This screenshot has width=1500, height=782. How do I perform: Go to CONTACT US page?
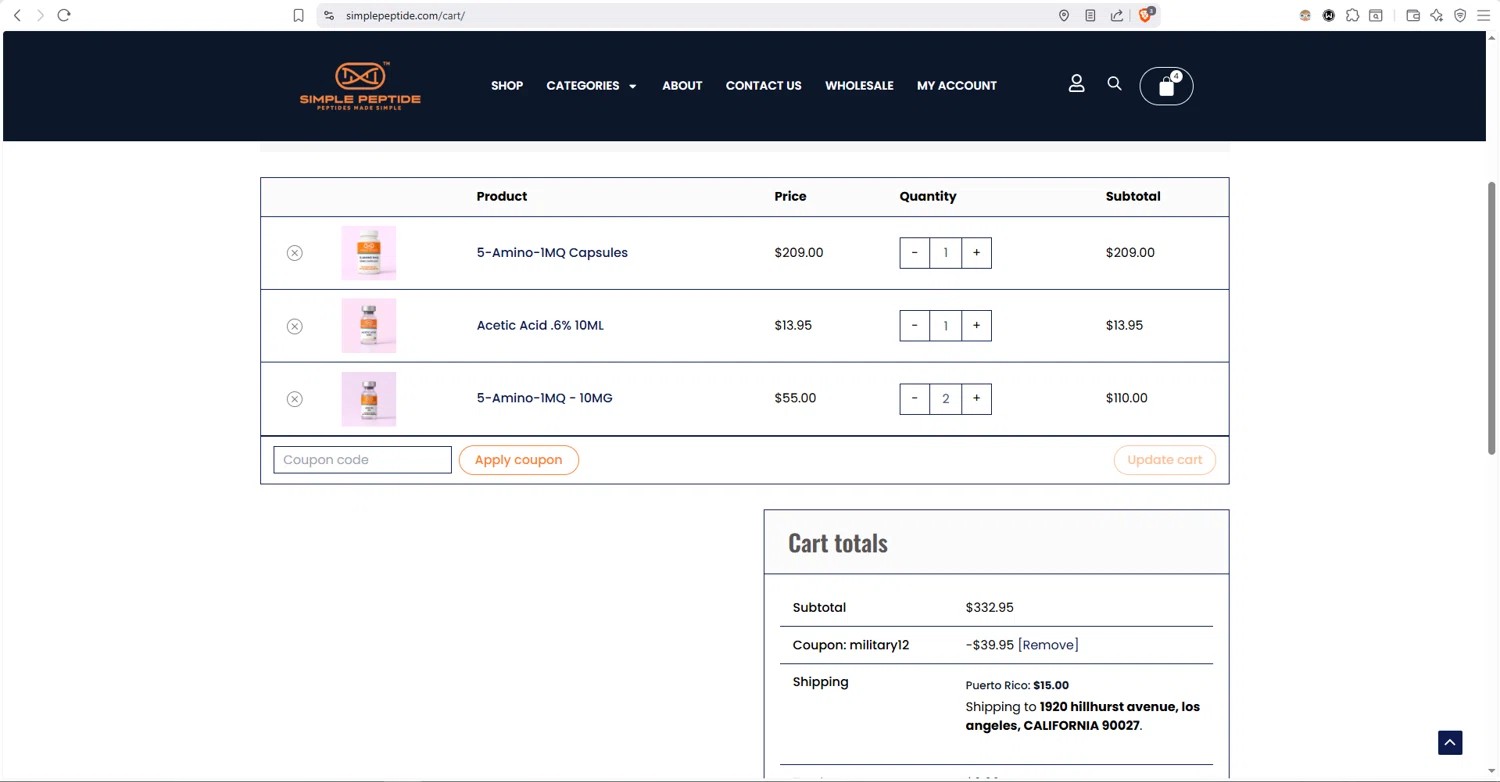[x=763, y=86]
